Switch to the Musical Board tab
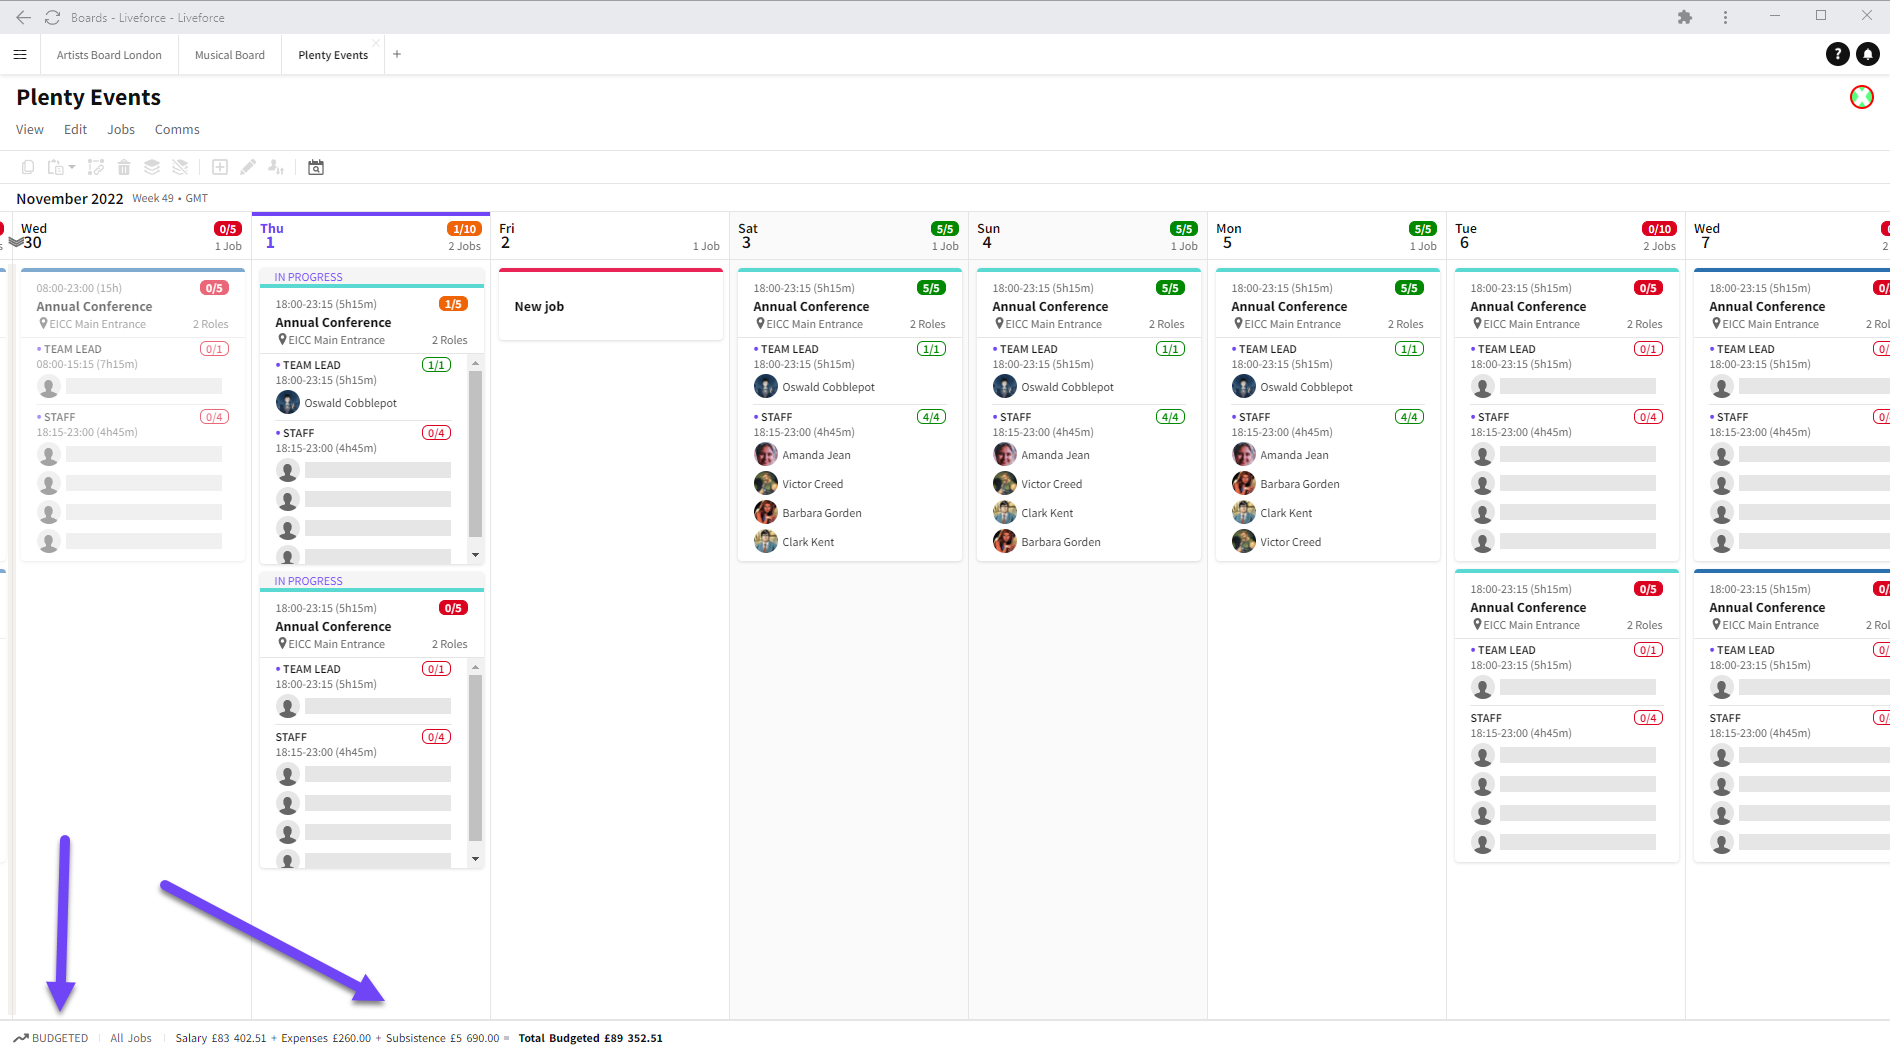Image resolution: width=1890 pixels, height=1054 pixels. point(230,55)
